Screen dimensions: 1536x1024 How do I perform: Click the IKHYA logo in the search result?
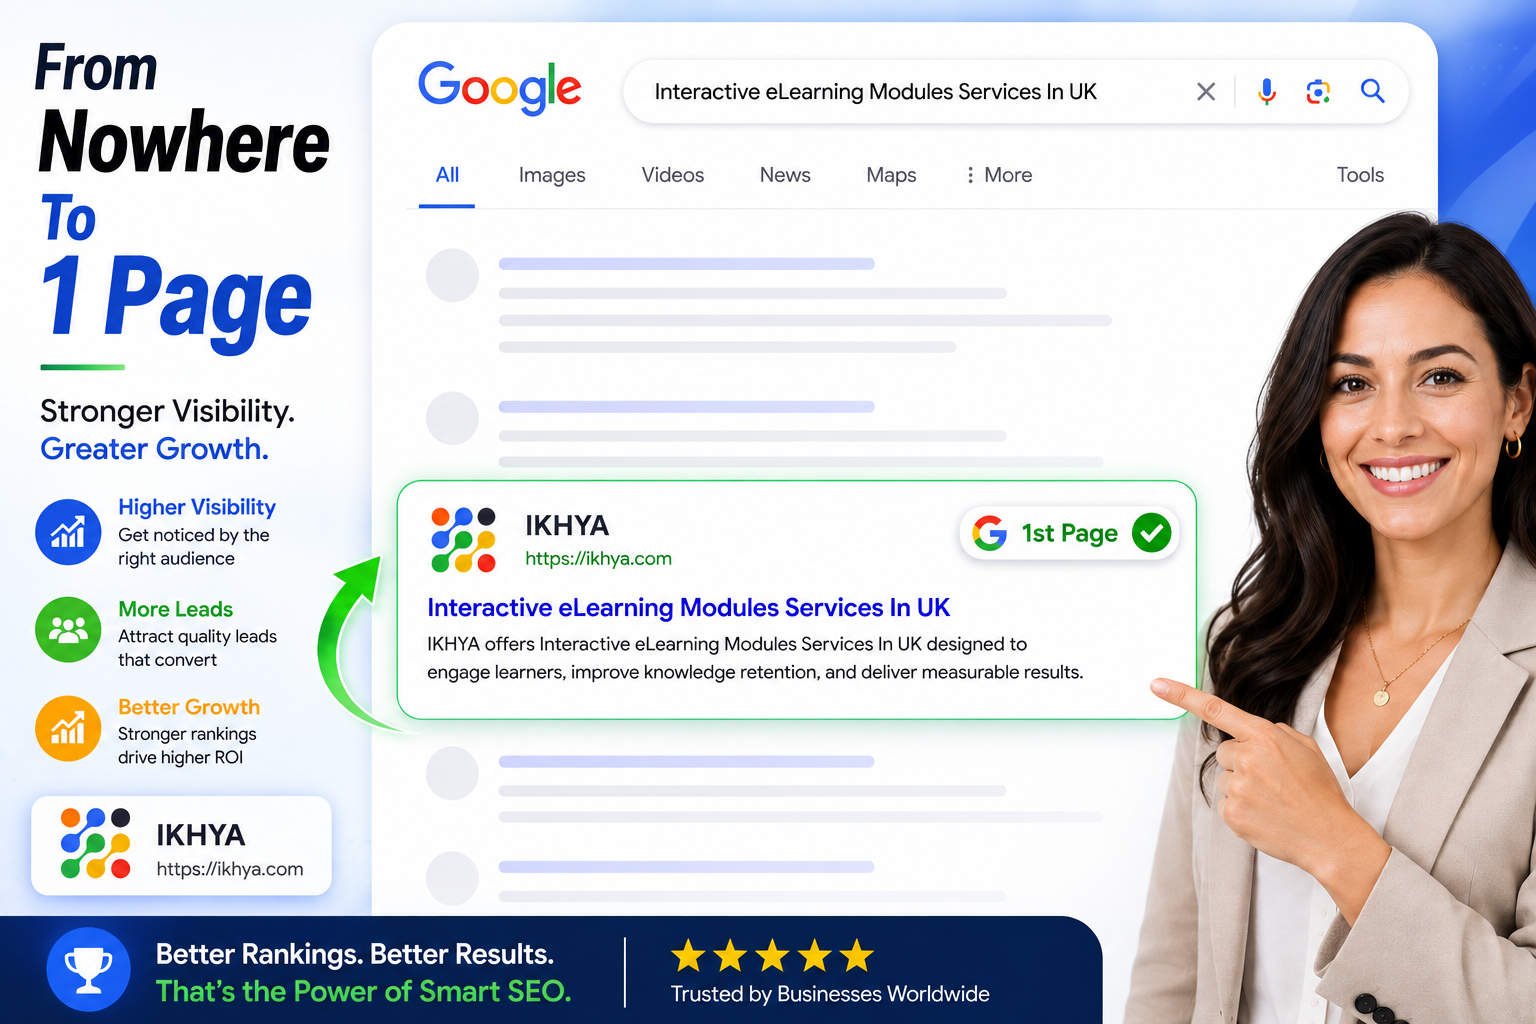tap(463, 539)
